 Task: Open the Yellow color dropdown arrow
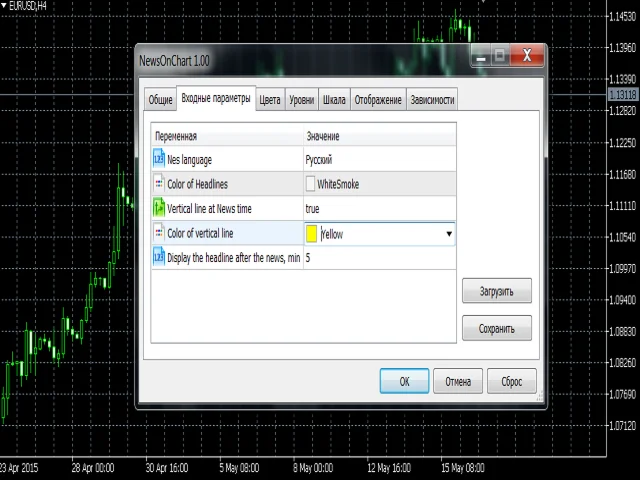click(449, 234)
